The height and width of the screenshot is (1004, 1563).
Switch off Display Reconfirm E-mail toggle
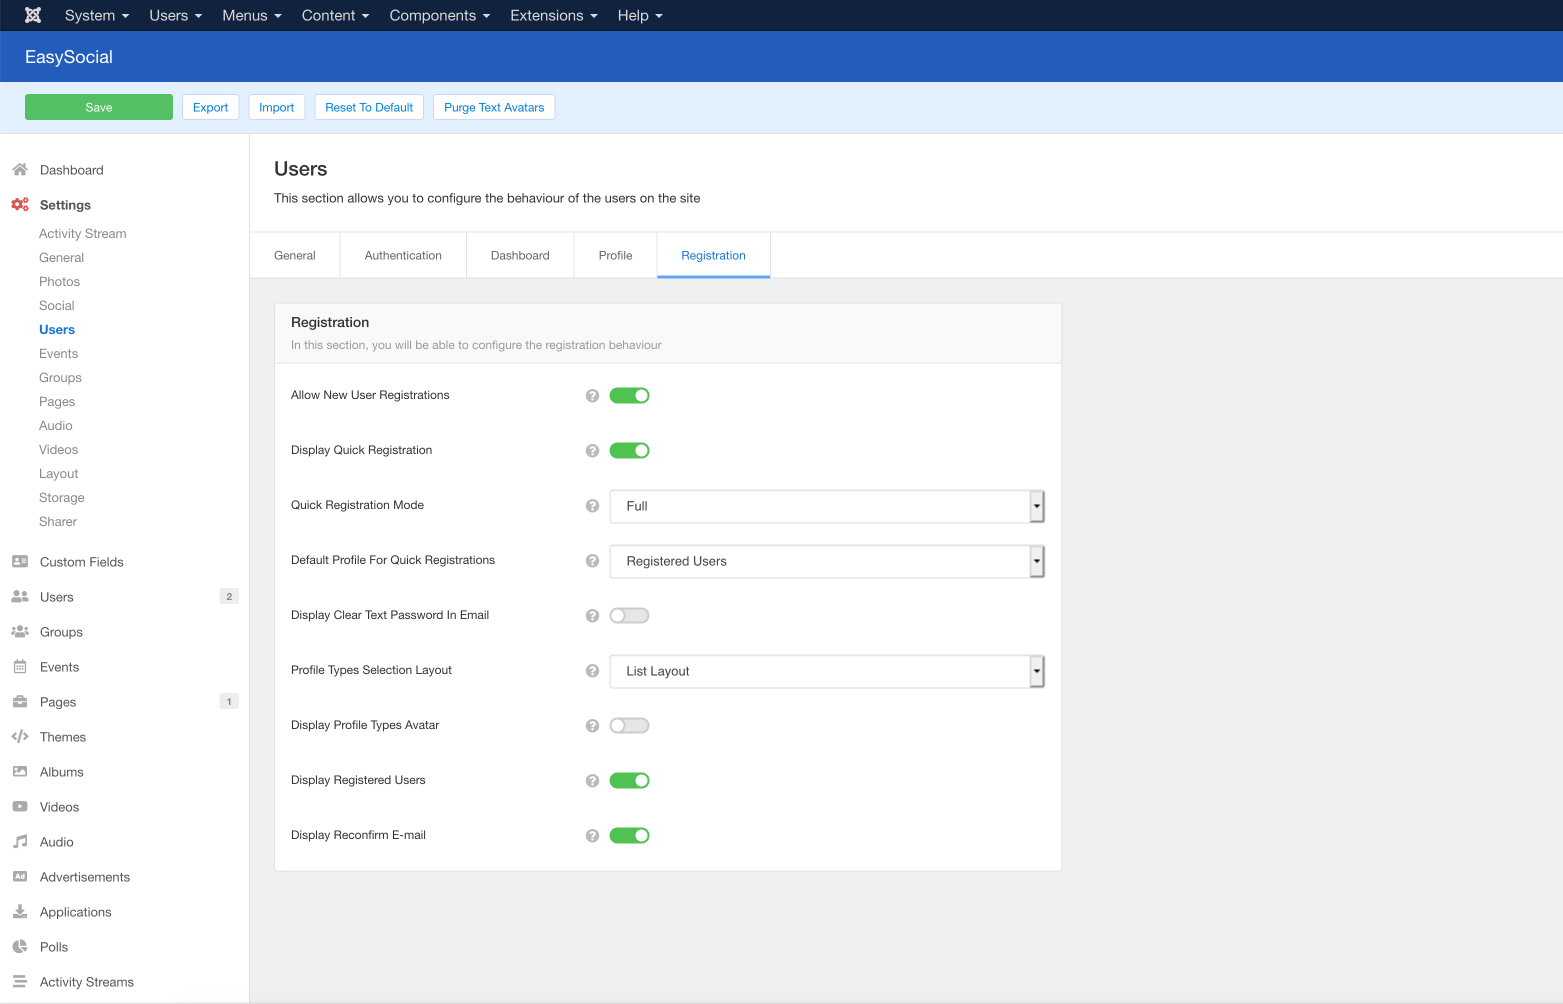pos(630,836)
